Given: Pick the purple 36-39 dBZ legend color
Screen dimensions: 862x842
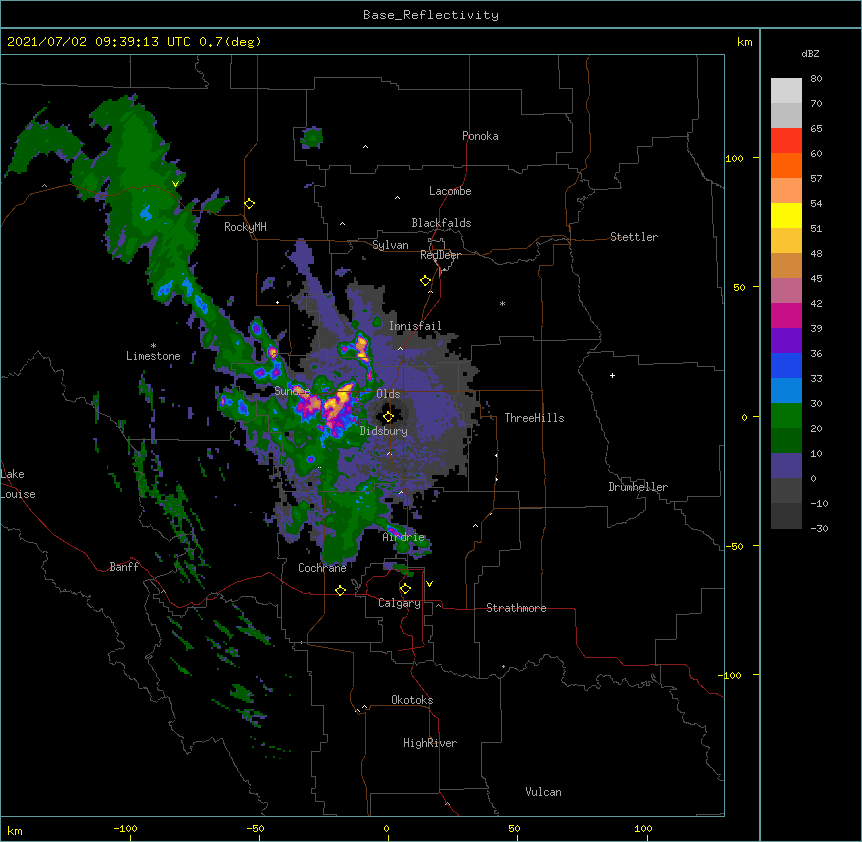Looking at the screenshot, I should [x=786, y=340].
